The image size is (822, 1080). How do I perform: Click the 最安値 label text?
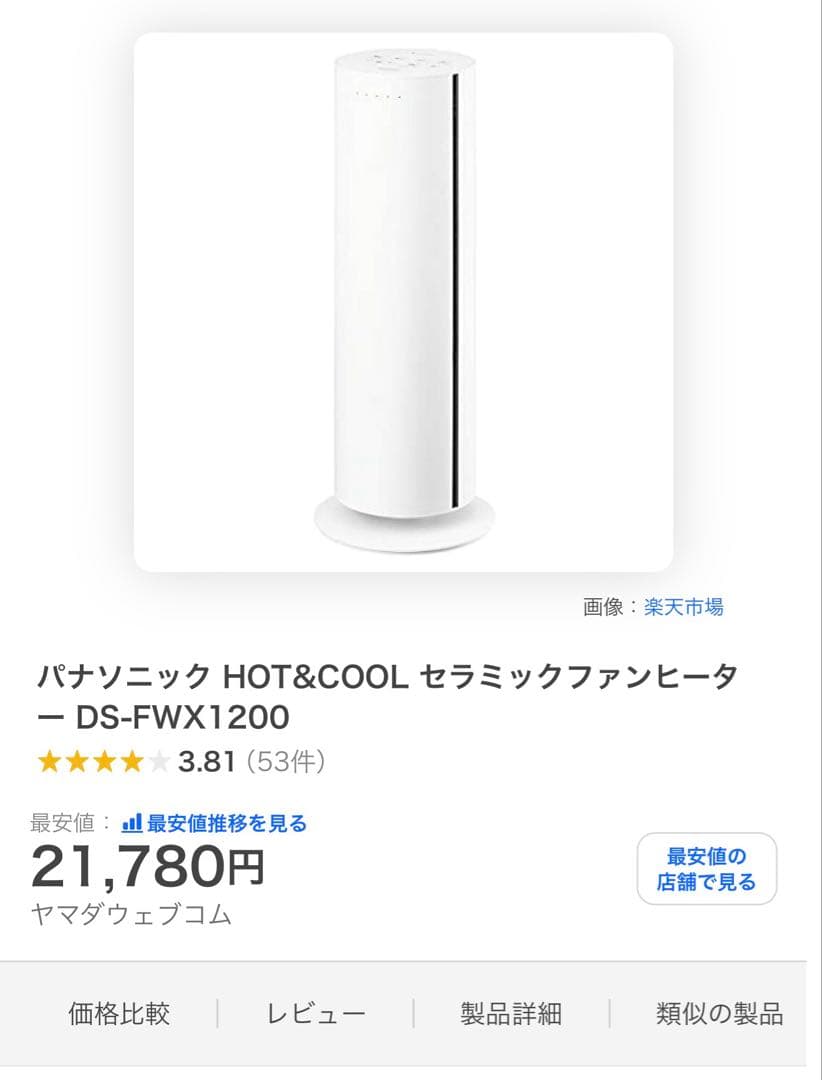(x=62, y=823)
